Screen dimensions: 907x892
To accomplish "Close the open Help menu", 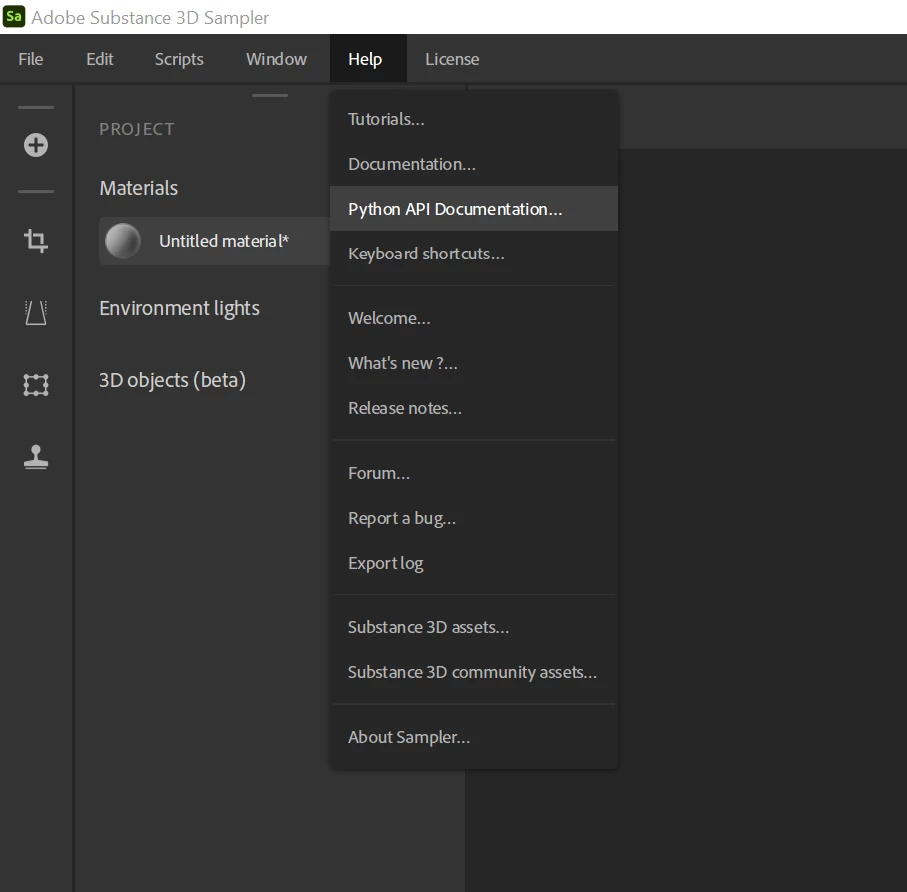I will [x=368, y=59].
